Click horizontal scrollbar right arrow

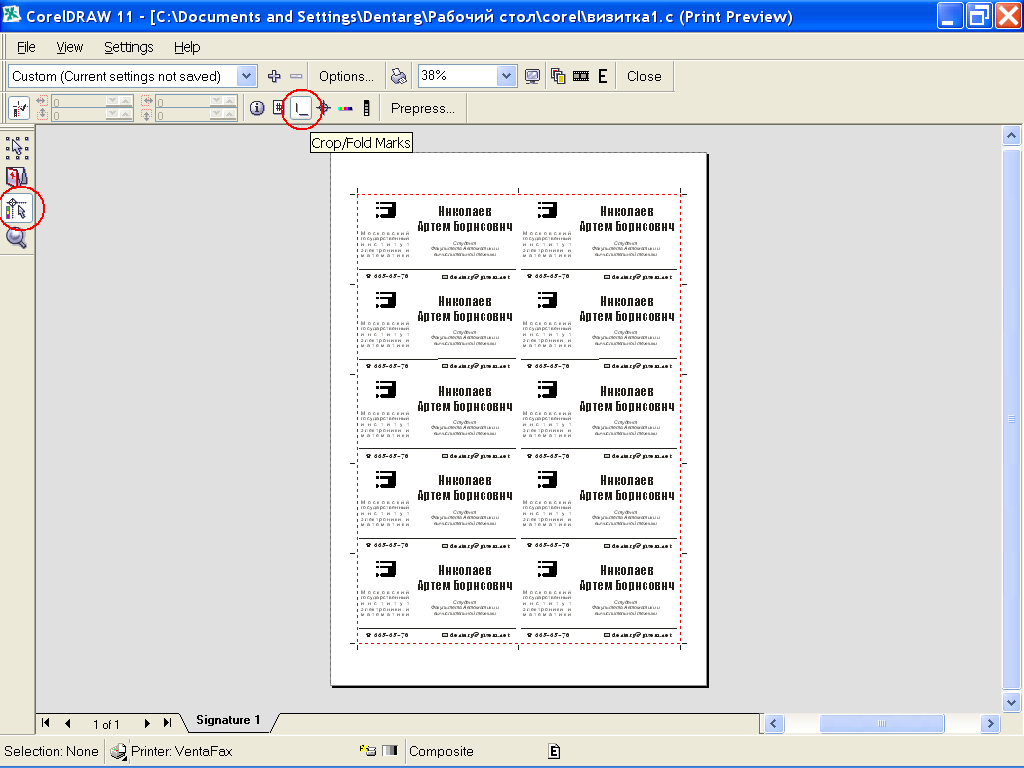click(991, 723)
